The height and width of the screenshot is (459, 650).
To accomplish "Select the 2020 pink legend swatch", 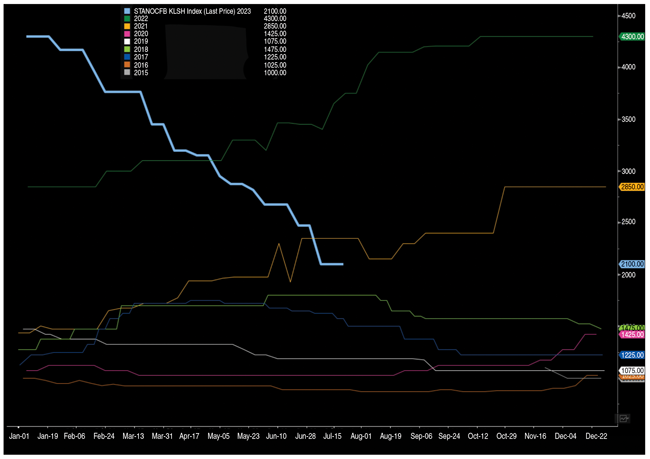I will coord(125,33).
